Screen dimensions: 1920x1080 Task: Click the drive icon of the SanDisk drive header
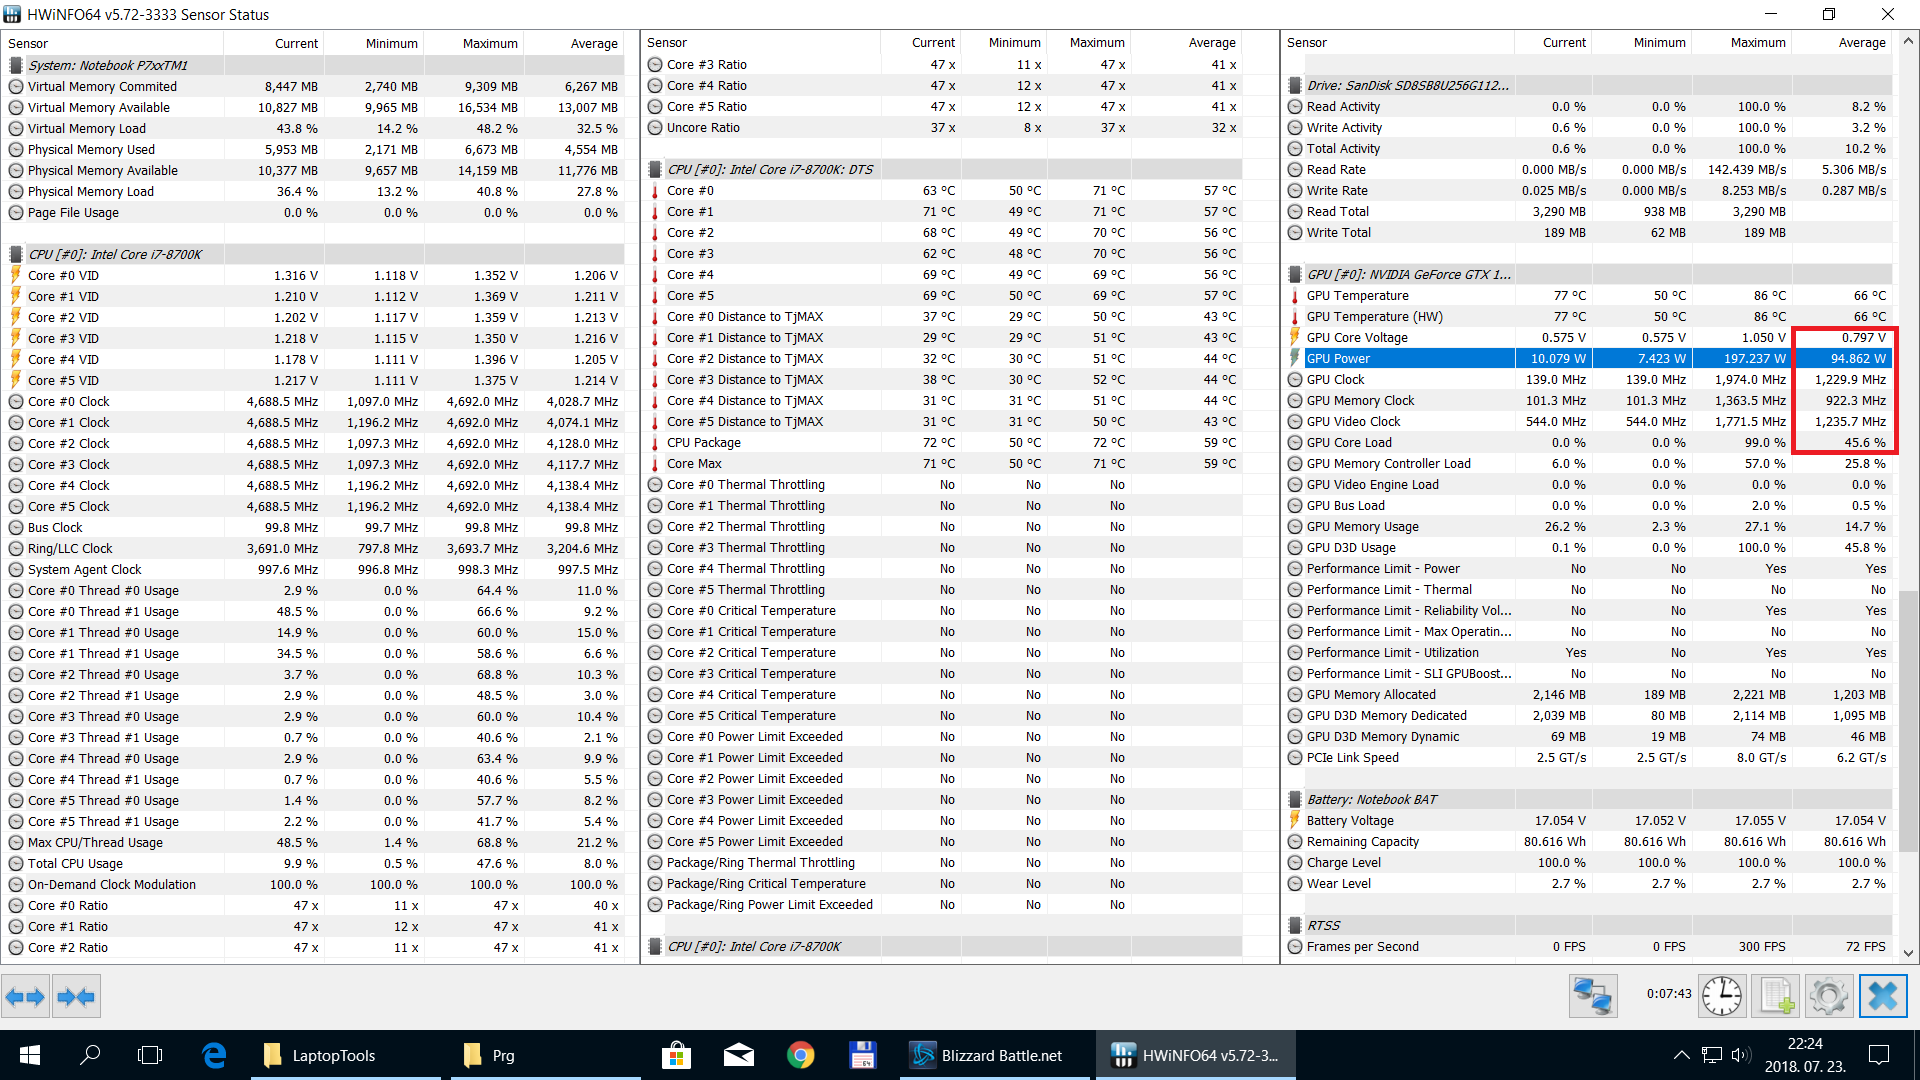click(x=1295, y=85)
